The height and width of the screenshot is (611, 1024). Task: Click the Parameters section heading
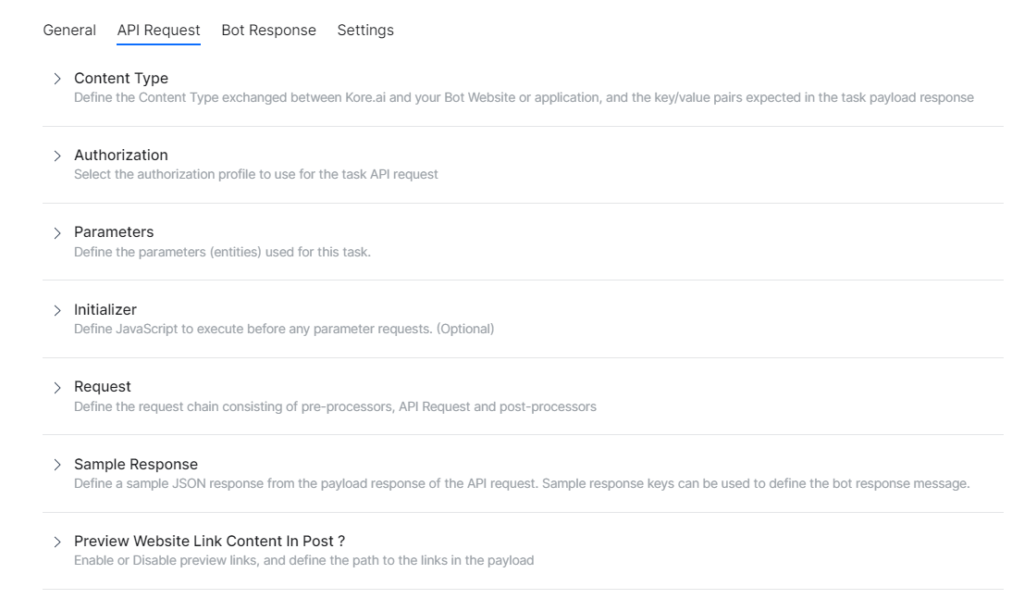point(114,232)
